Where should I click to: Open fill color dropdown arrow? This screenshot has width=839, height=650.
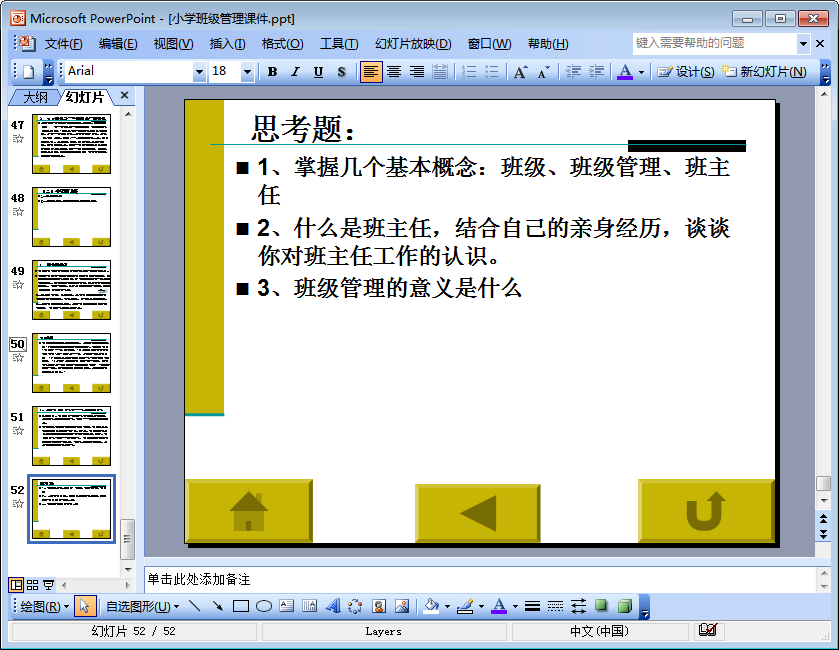pyautogui.click(x=447, y=606)
